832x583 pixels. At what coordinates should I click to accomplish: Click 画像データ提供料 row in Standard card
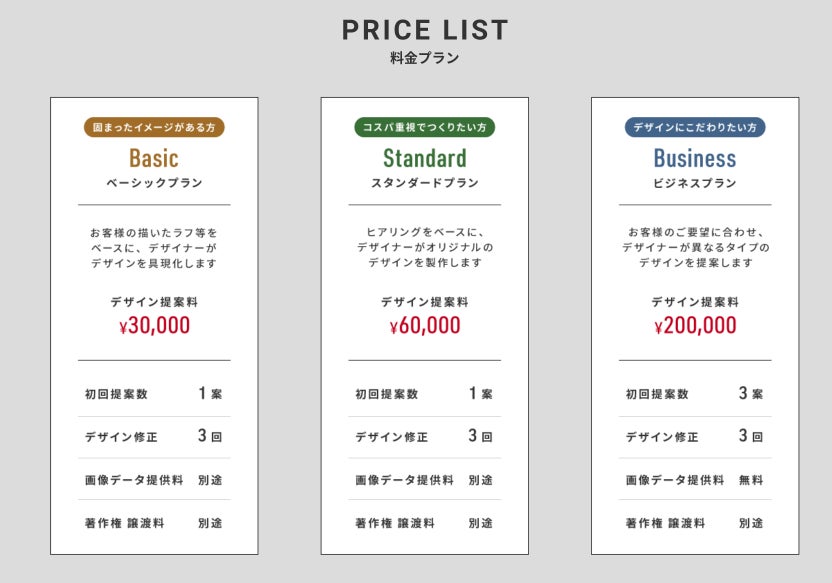424,480
